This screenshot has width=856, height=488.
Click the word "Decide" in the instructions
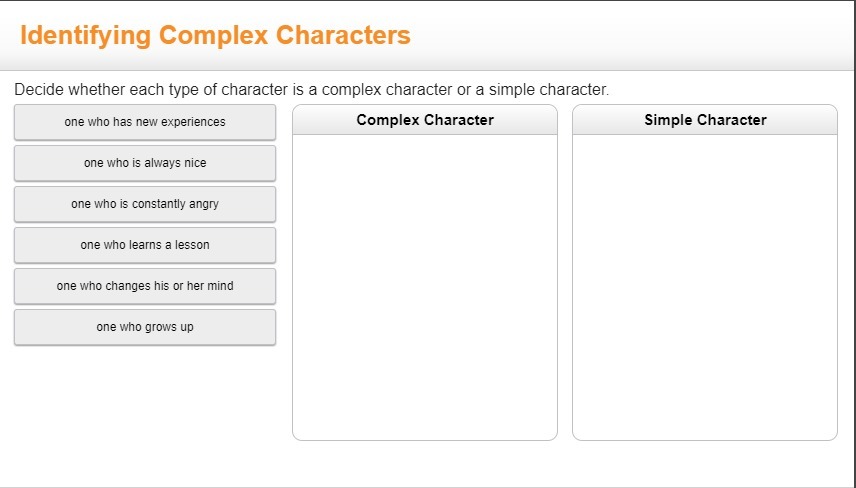coord(37,90)
